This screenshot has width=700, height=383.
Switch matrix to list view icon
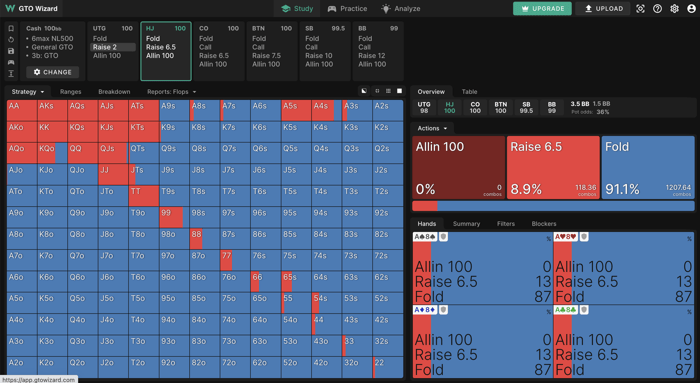coord(388,91)
